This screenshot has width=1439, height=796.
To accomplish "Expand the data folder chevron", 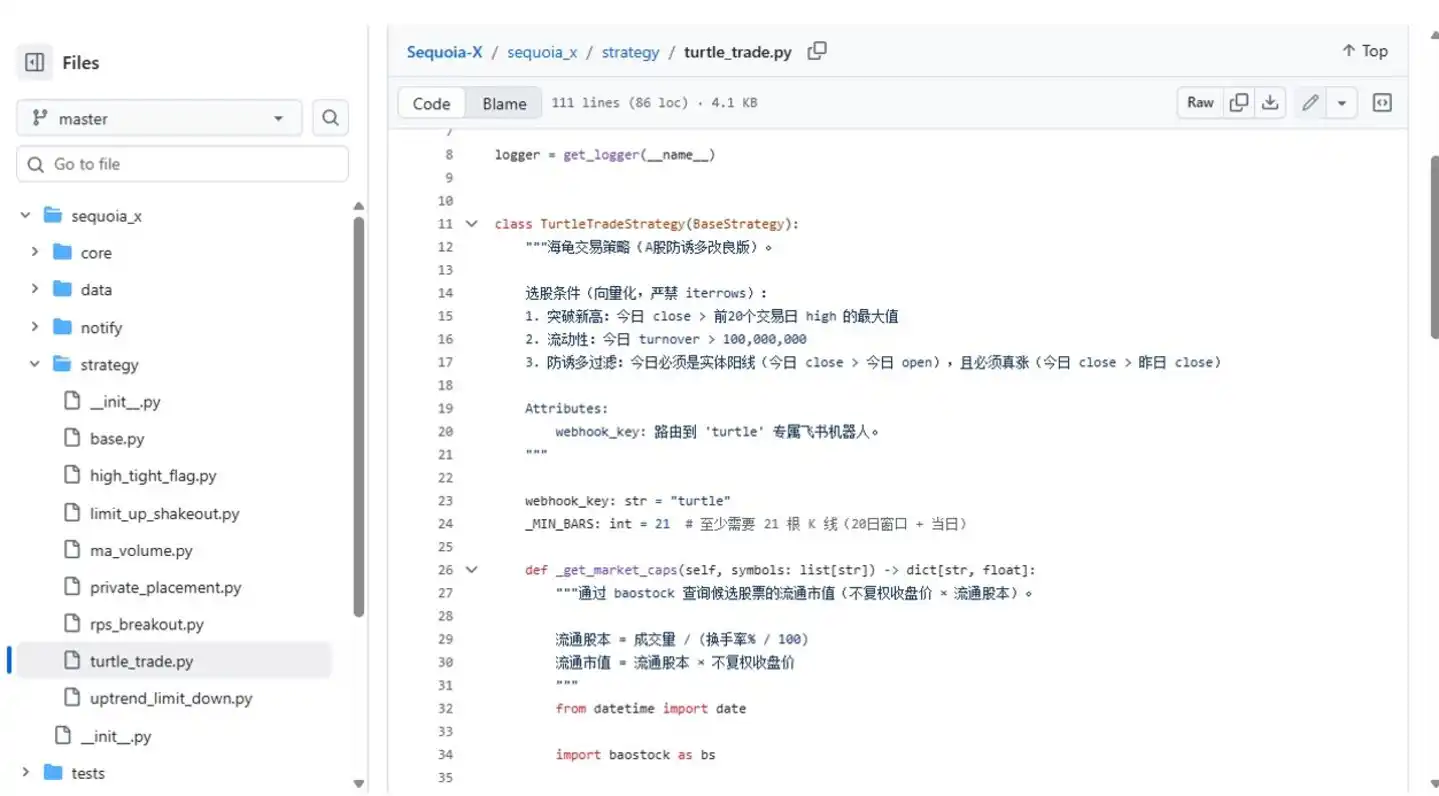I will 35,289.
